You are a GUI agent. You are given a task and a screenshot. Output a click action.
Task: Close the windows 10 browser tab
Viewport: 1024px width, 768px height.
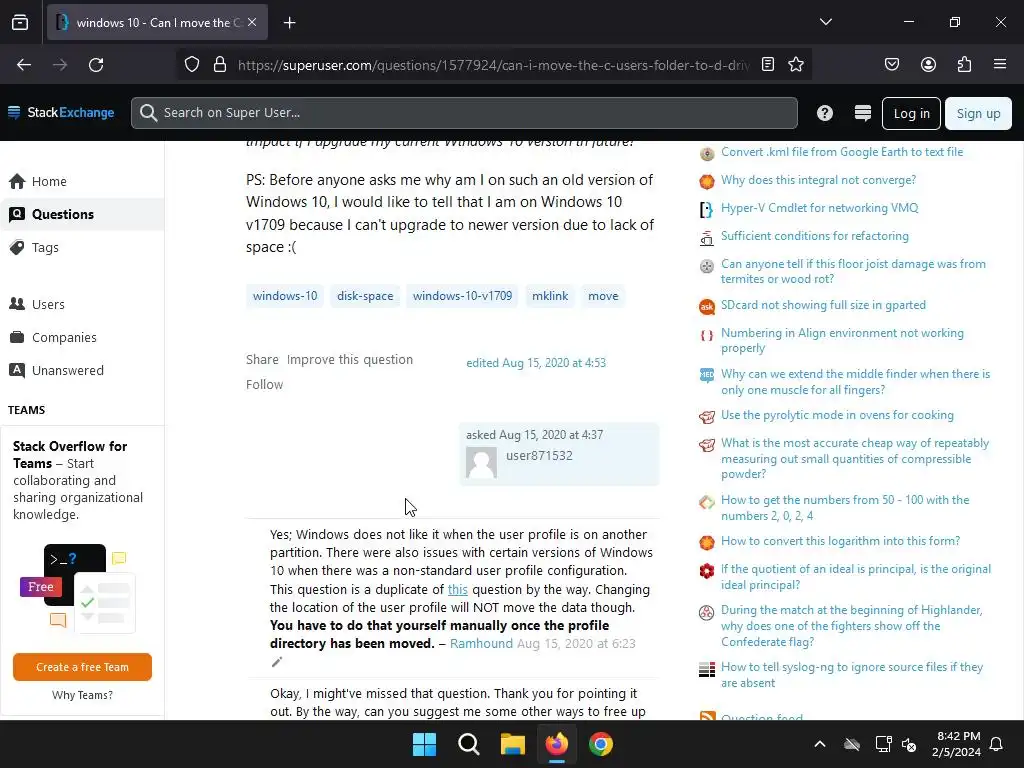[252, 22]
